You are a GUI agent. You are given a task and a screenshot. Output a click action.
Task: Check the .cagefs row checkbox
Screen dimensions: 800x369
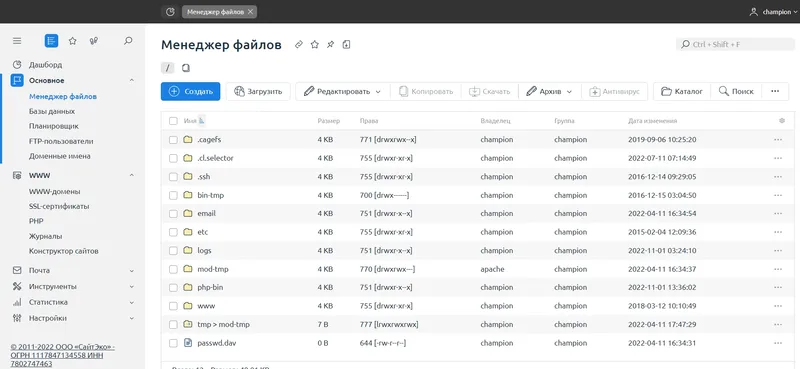(x=173, y=139)
